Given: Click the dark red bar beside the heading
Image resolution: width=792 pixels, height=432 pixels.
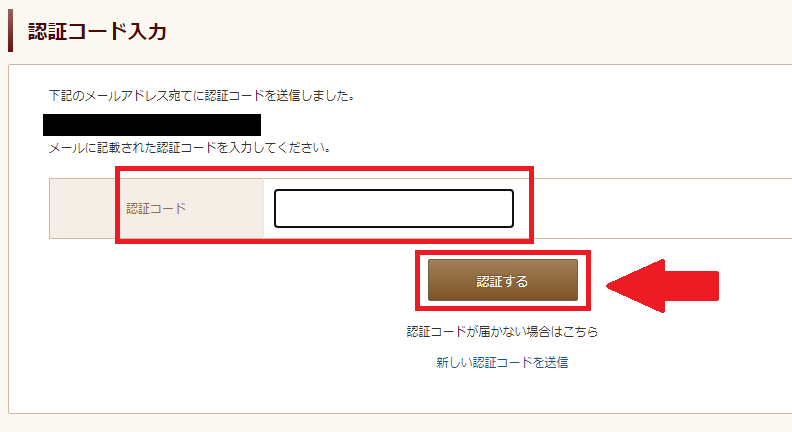Looking at the screenshot, I should [11, 32].
